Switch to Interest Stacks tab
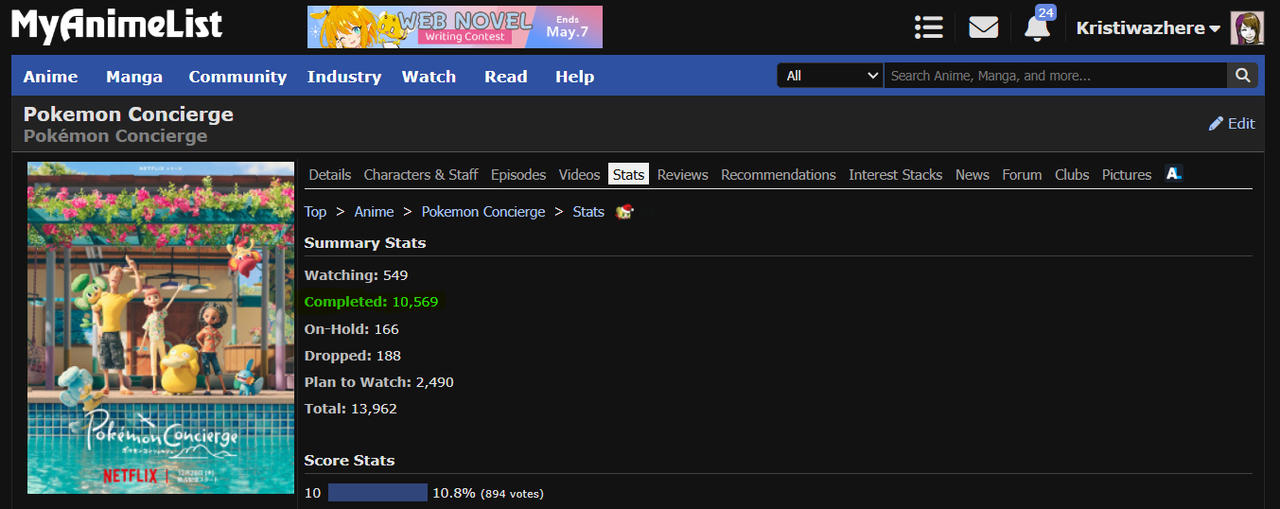The height and width of the screenshot is (509, 1280). 896,174
